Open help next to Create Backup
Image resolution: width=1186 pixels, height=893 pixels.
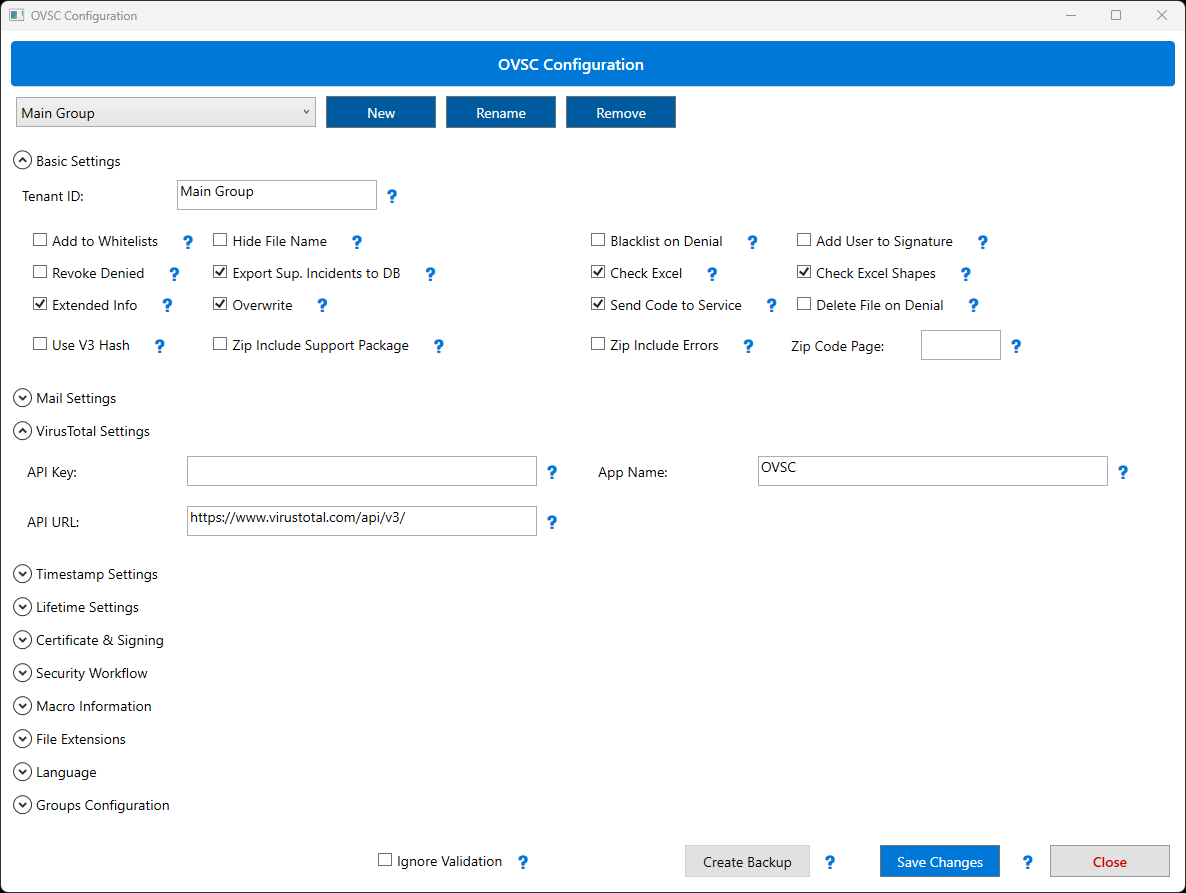click(830, 862)
